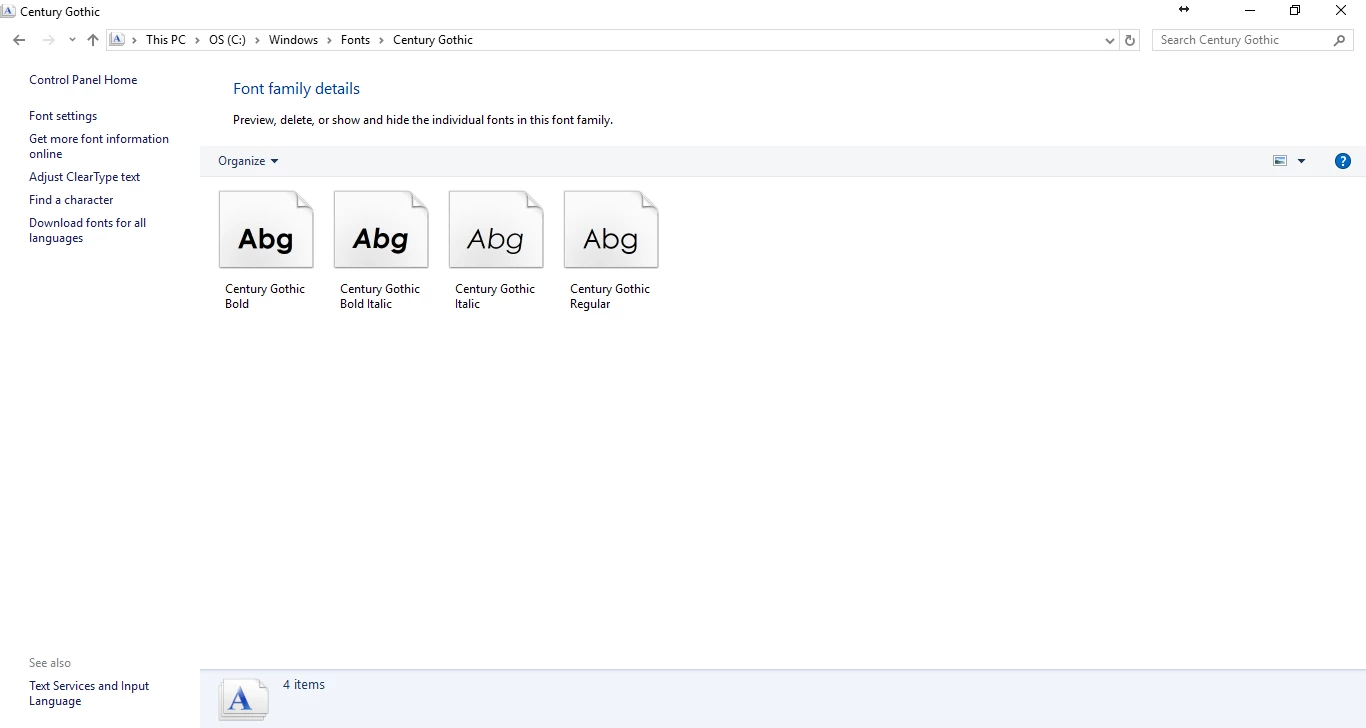Open the recent locations dropdown arrow
This screenshot has height=728, width=1366.
72,40
